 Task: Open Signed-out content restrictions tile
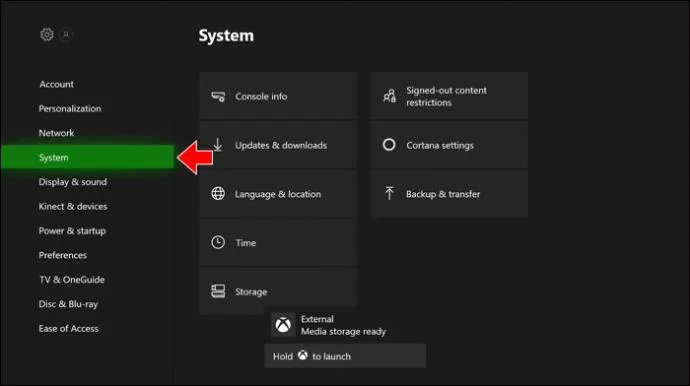(x=449, y=96)
